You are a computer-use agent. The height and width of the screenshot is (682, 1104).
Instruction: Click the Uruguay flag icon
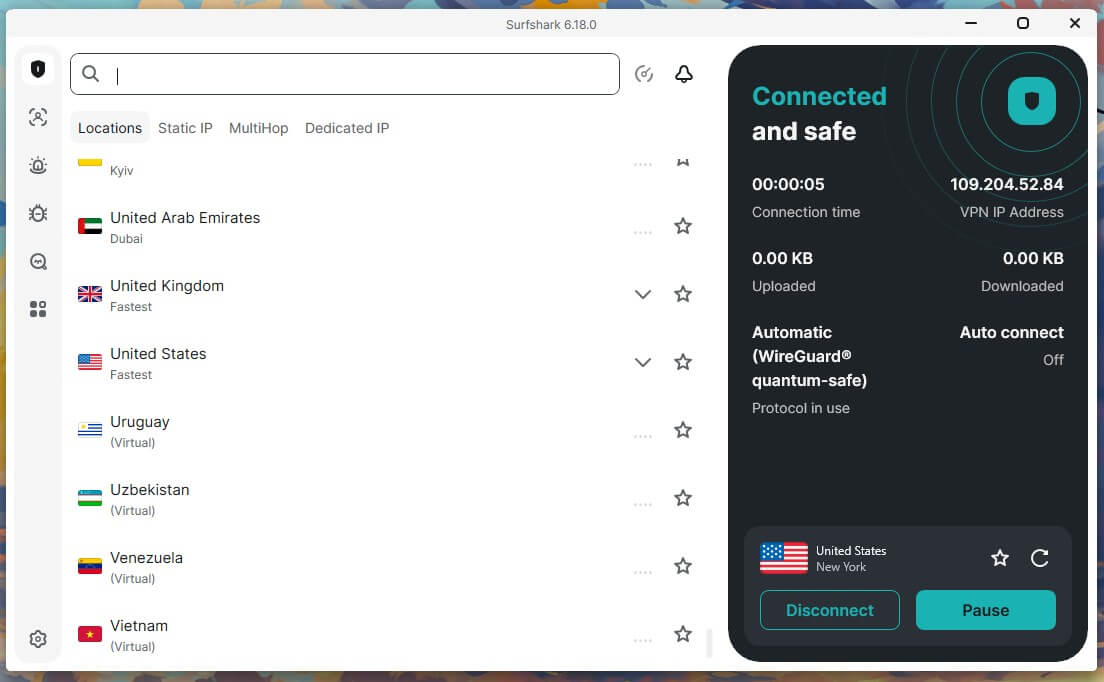pos(89,430)
